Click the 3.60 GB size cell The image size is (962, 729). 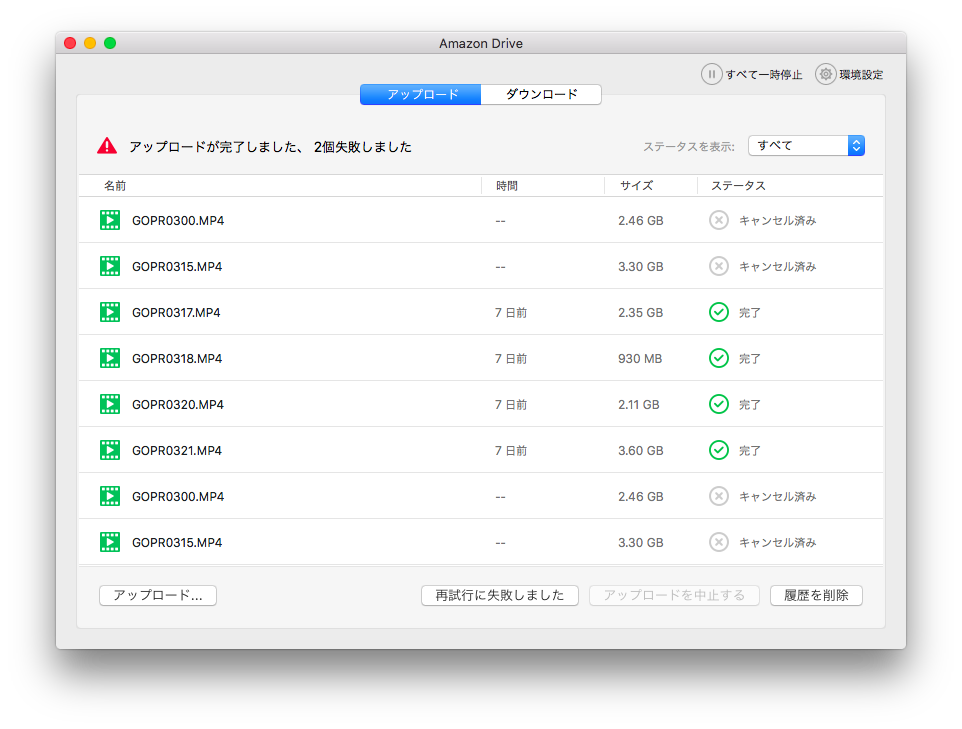641,450
